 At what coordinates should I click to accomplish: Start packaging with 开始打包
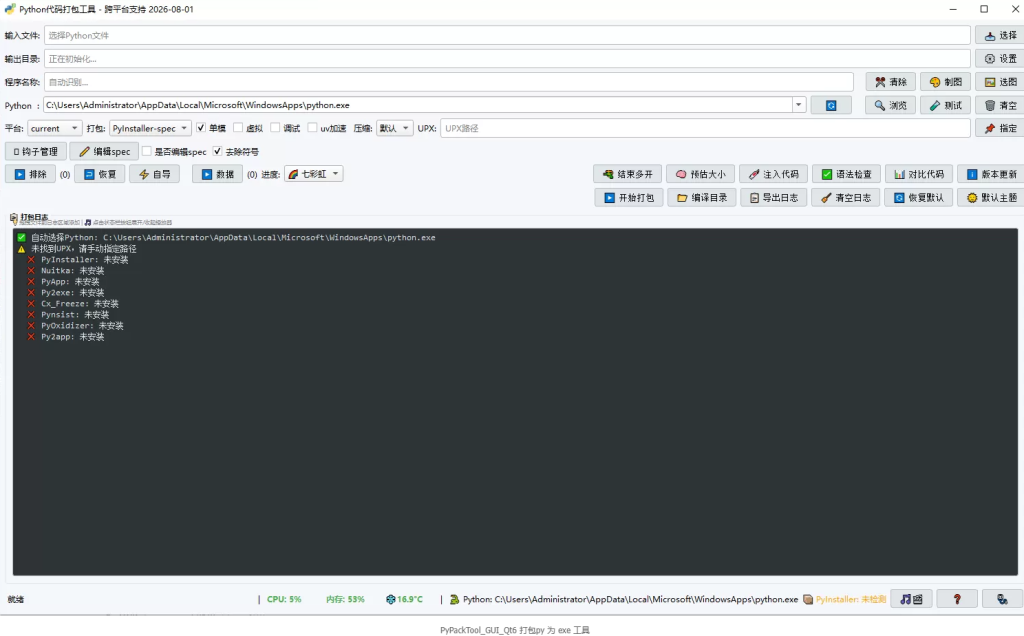[629, 197]
